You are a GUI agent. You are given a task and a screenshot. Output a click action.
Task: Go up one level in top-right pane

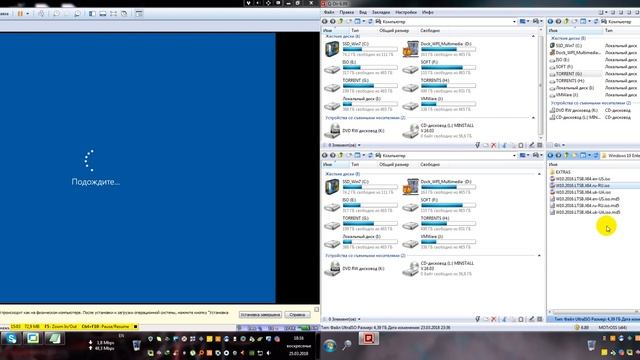tap(567, 21)
